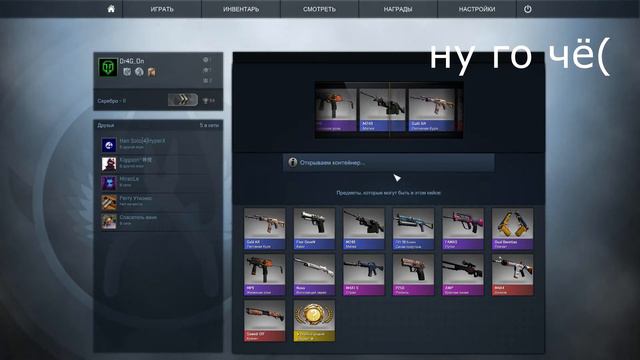Select the friend named Утконос
The width and height of the screenshot is (640, 360).
[159, 202]
